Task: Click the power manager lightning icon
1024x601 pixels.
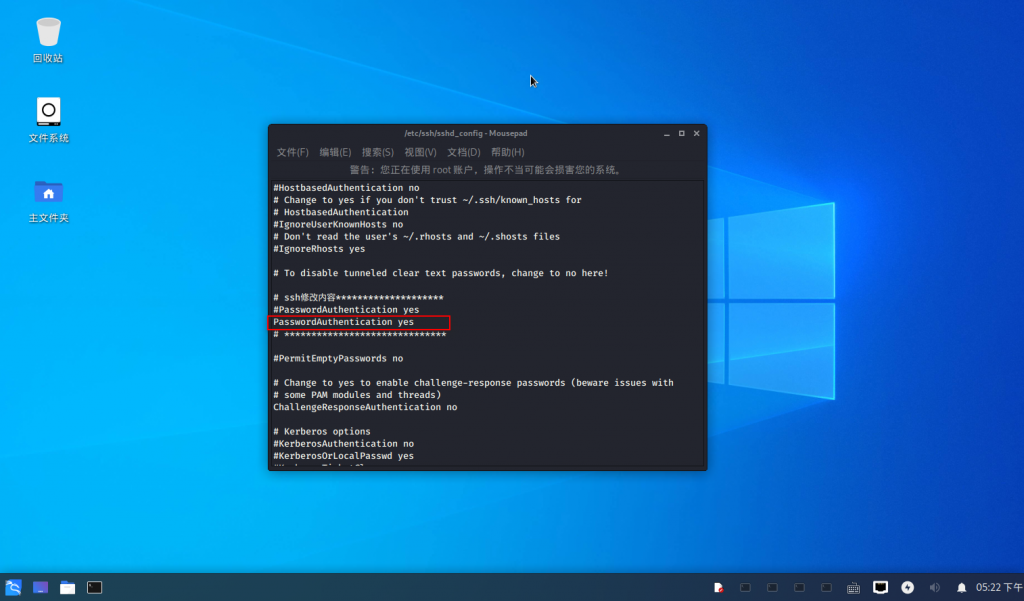Action: point(908,587)
